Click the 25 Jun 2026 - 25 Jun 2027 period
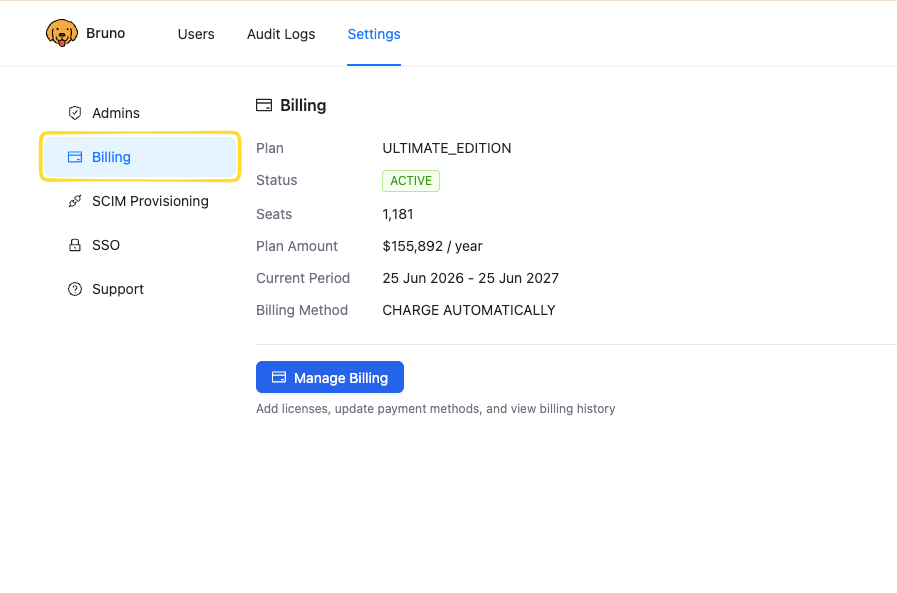897x593 pixels. coord(470,278)
